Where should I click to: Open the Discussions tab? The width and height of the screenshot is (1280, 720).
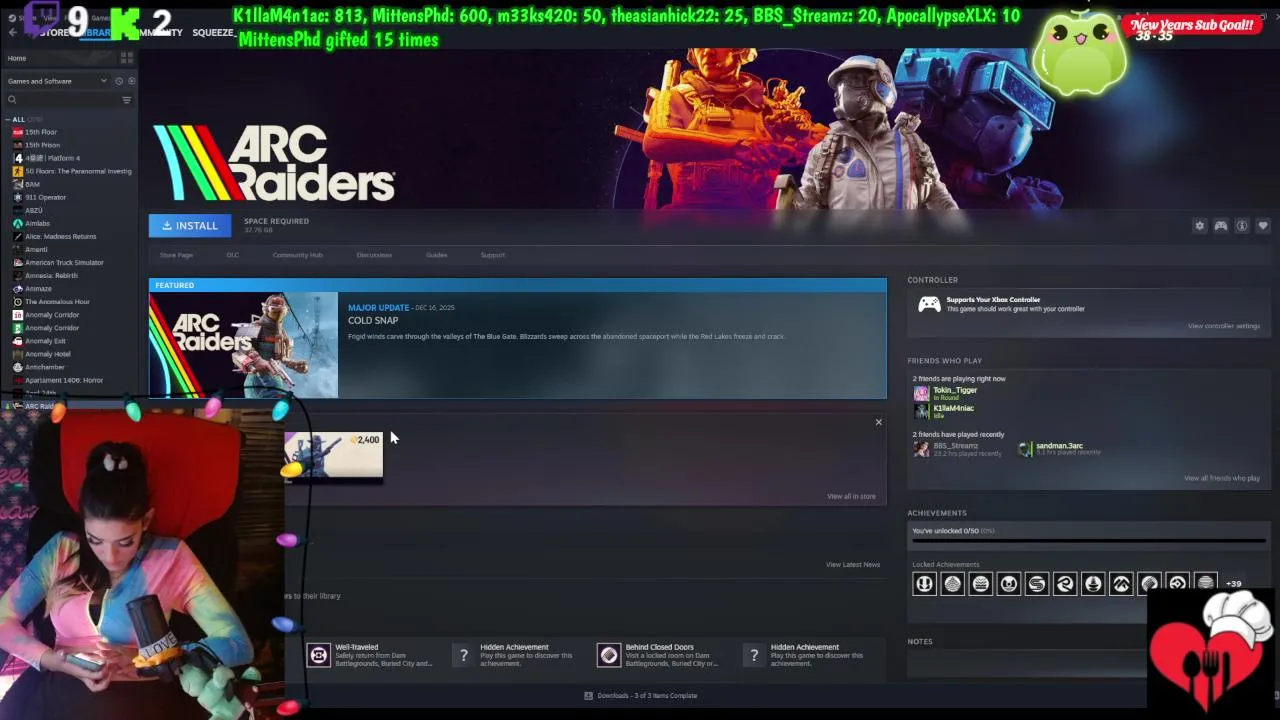pos(374,255)
